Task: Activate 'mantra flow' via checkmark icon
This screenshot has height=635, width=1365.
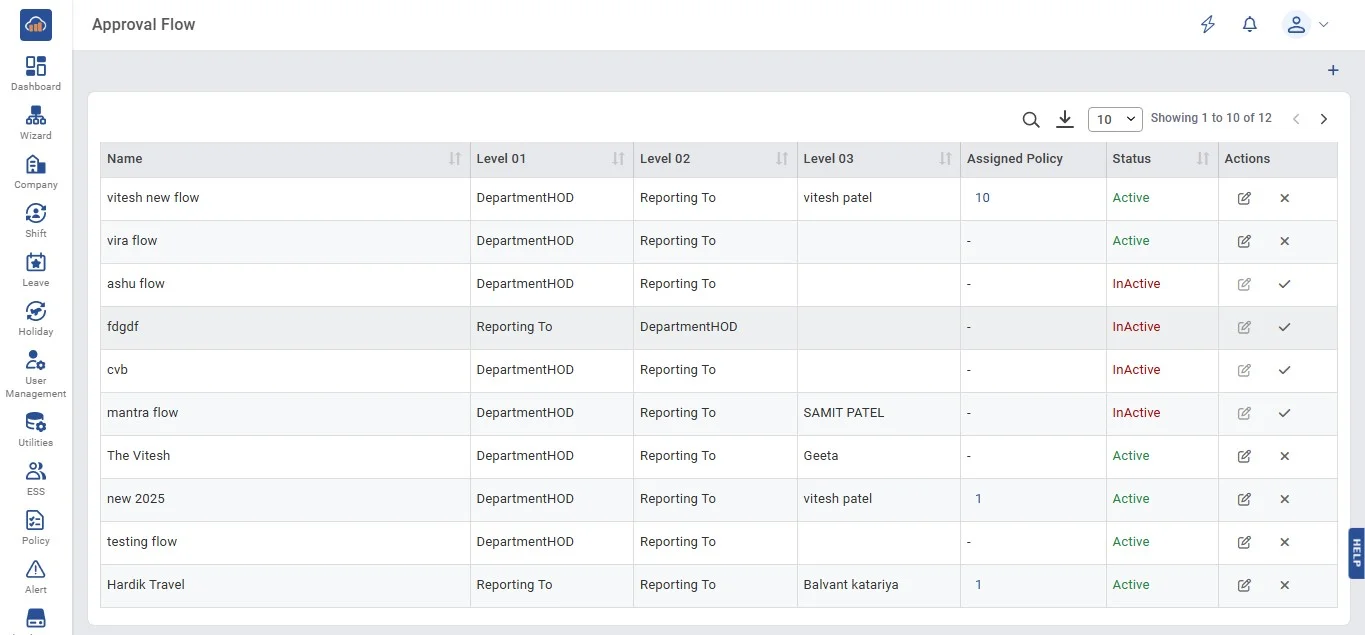Action: pyautogui.click(x=1285, y=413)
